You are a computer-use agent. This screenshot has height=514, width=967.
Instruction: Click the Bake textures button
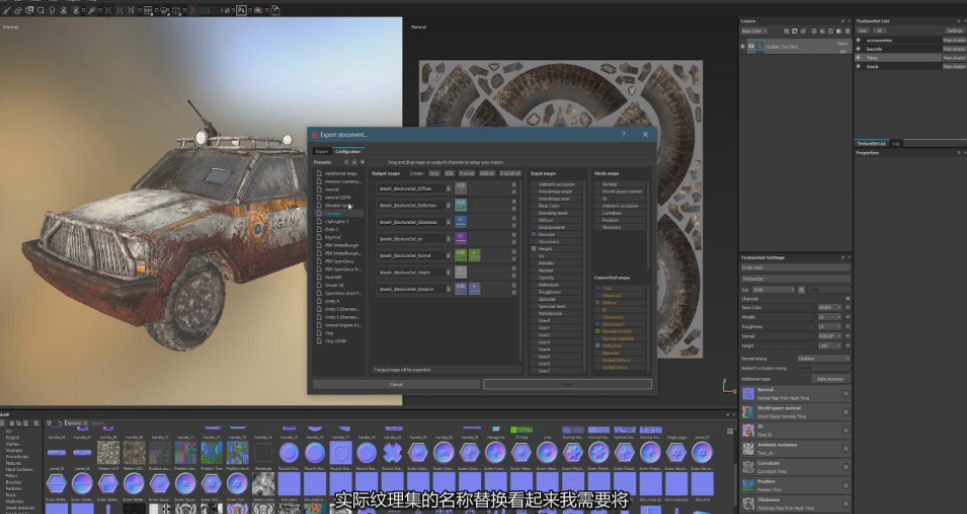click(x=829, y=378)
